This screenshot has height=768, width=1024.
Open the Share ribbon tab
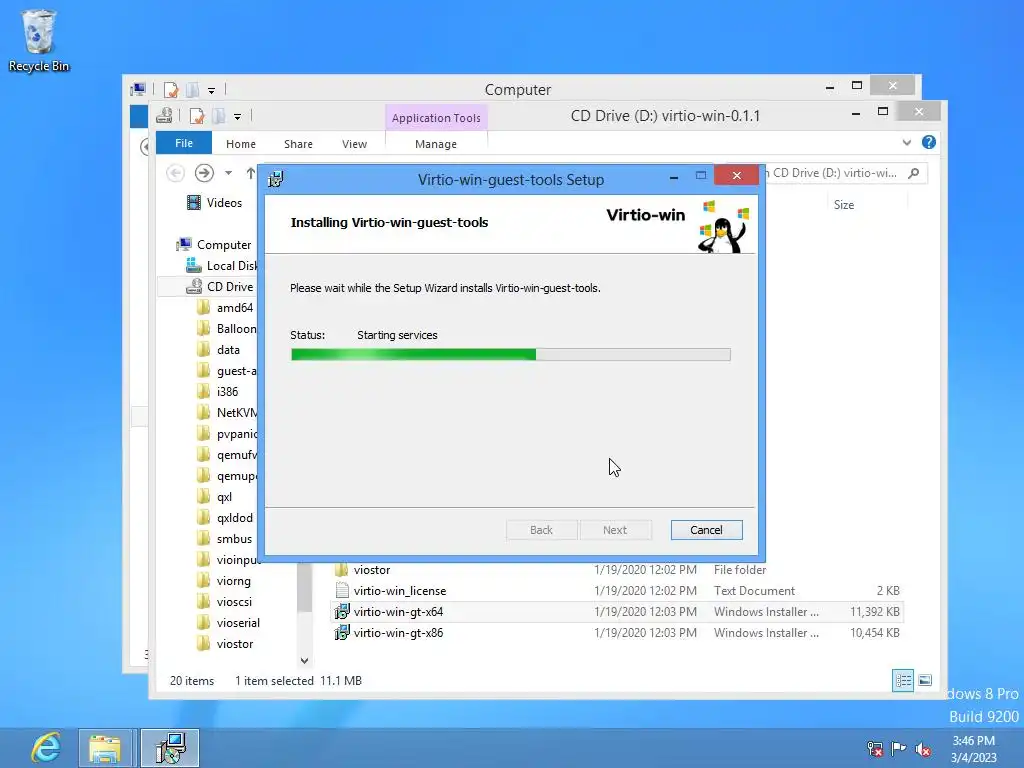[x=298, y=144]
